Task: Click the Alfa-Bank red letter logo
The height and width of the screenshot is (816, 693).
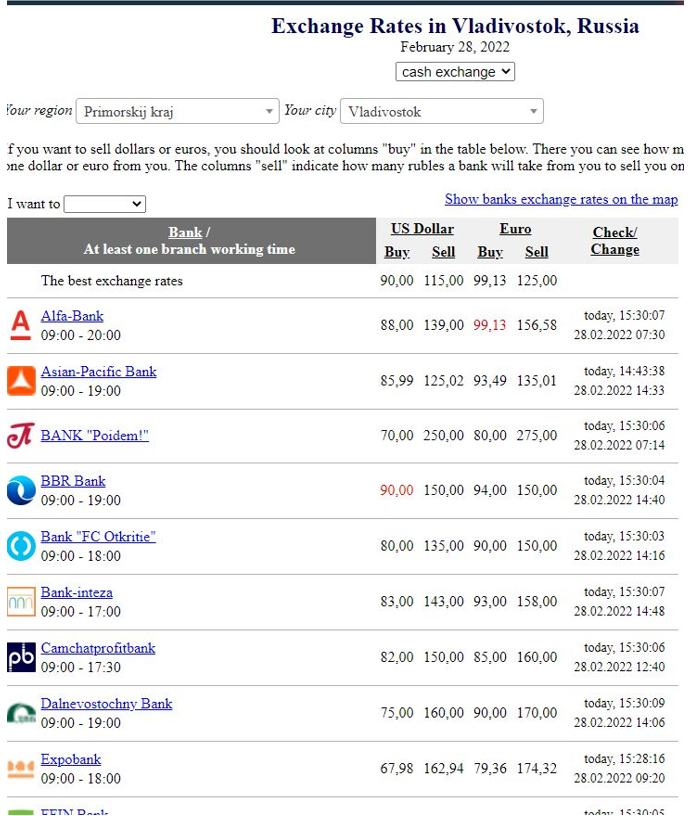Action: click(21, 325)
